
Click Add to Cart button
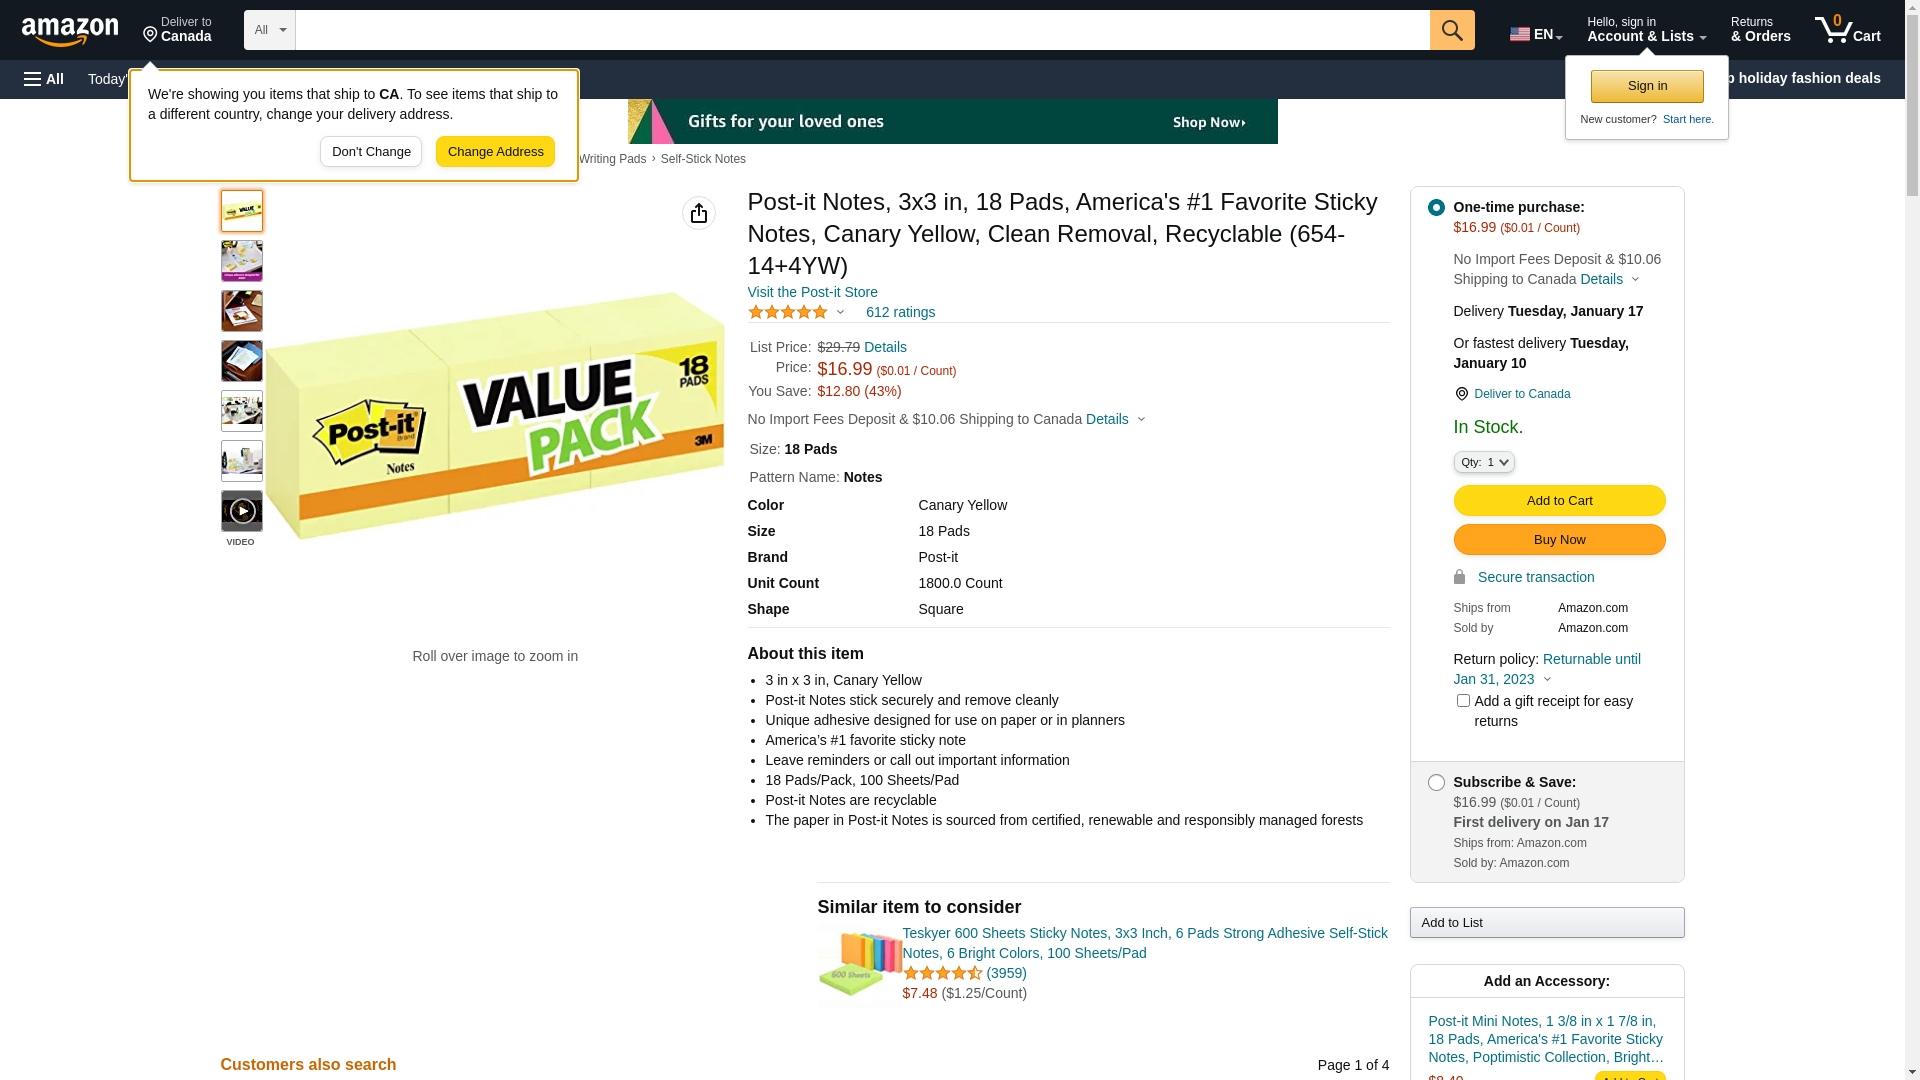pyautogui.click(x=1559, y=500)
